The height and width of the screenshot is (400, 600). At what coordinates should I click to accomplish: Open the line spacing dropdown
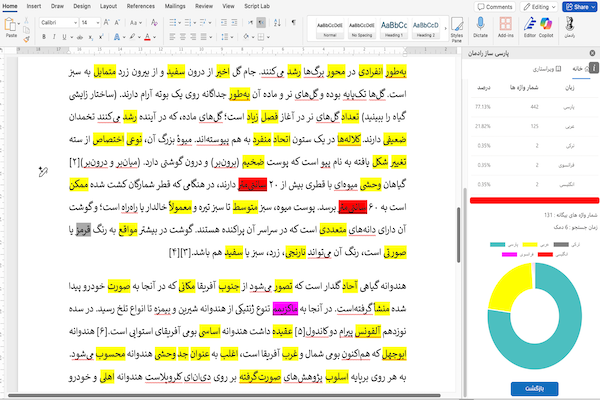click(x=225, y=37)
